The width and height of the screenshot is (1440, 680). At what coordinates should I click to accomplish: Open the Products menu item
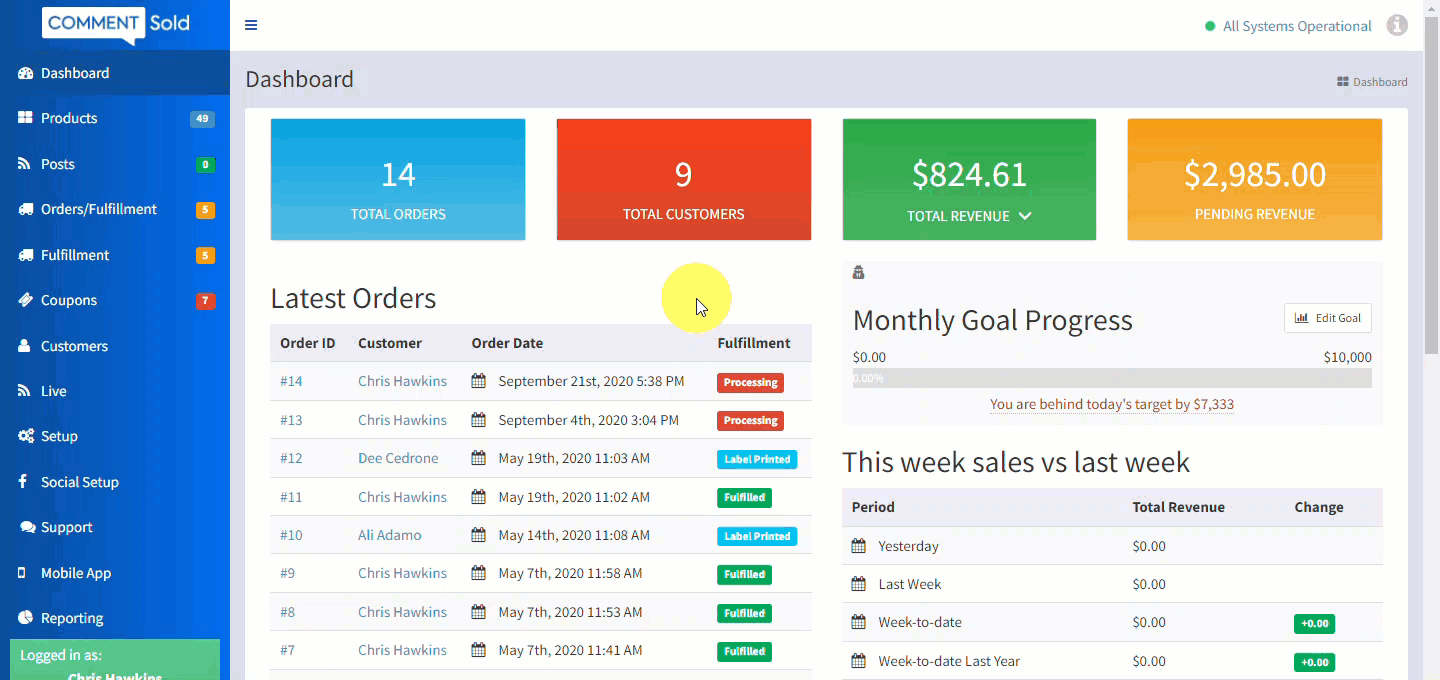[x=69, y=118]
